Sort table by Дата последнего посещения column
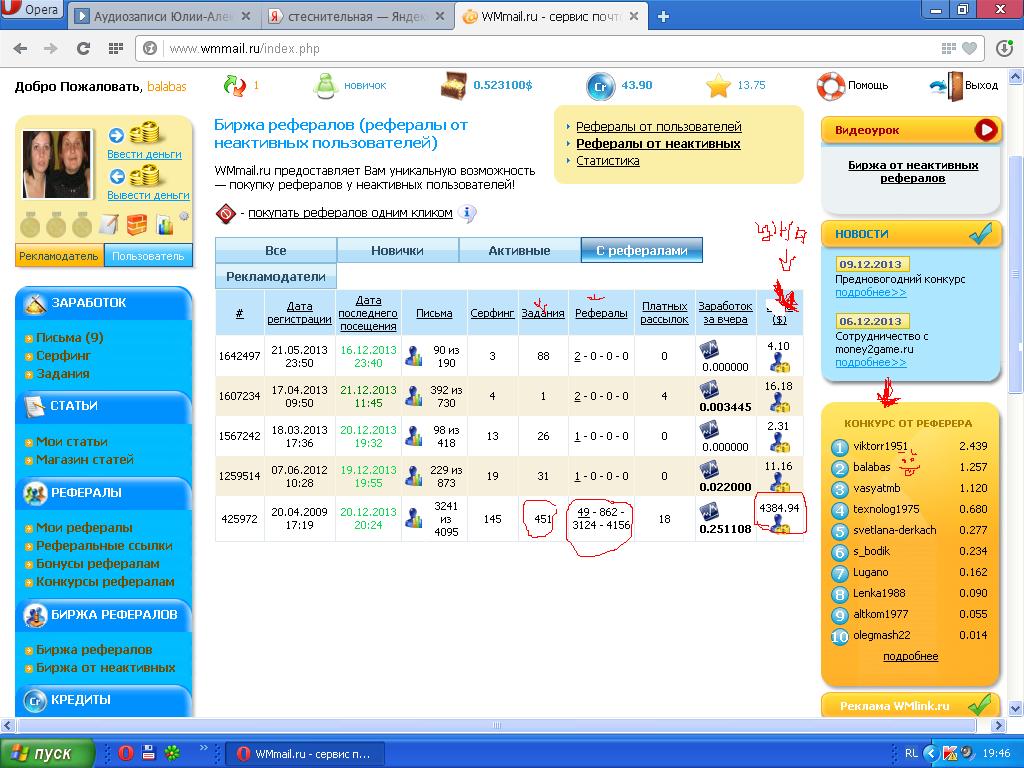 coord(368,313)
